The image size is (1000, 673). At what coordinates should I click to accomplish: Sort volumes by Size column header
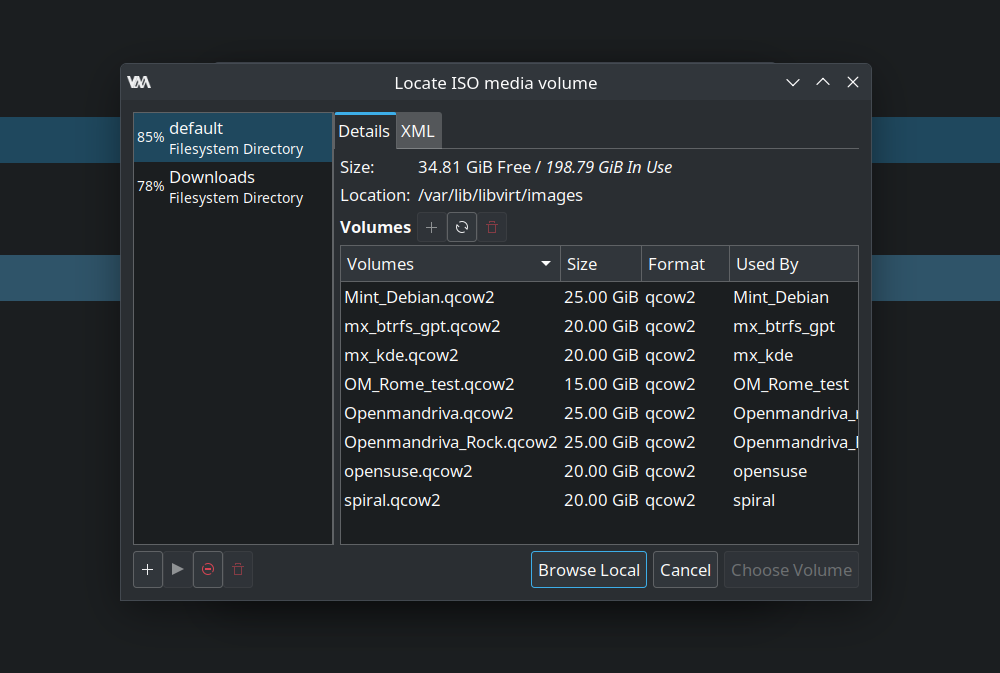point(601,263)
